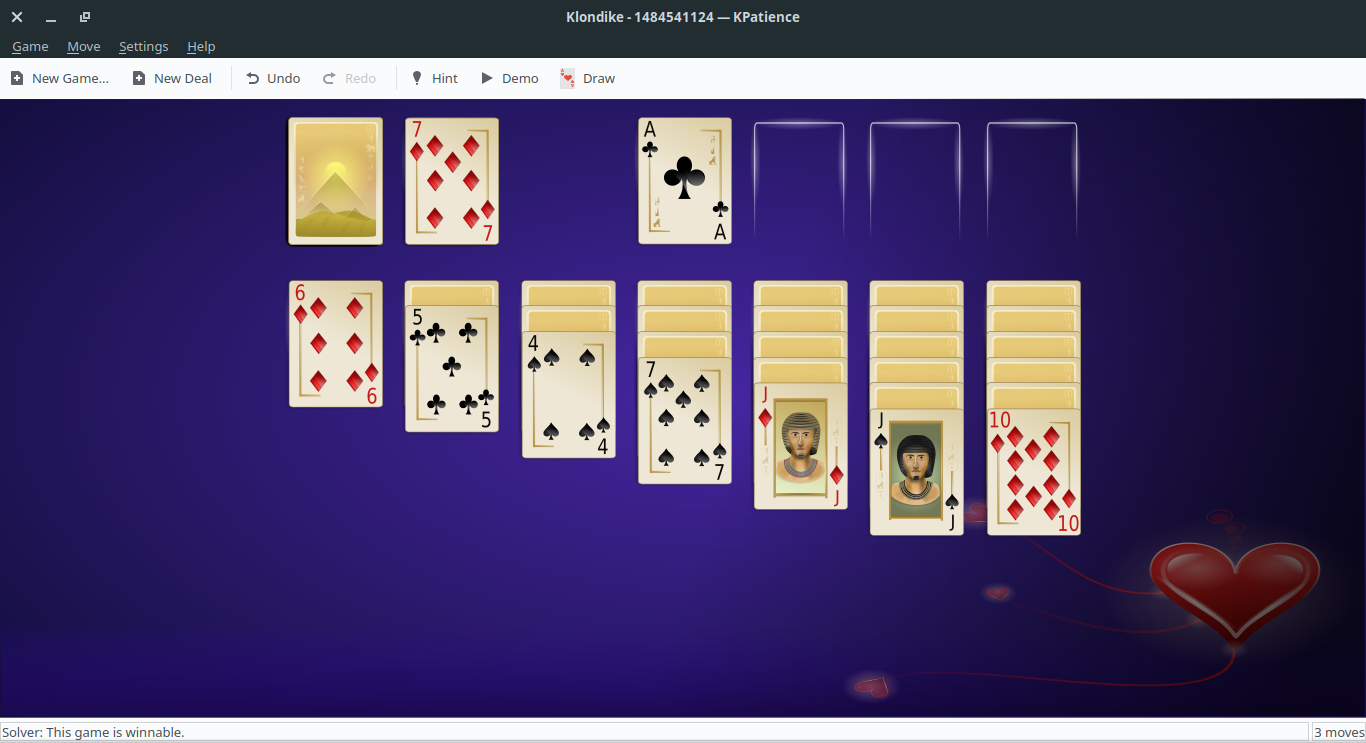Viewport: 1366px width, 743px height.
Task: Click the third empty foundation slot
Action: click(915, 181)
